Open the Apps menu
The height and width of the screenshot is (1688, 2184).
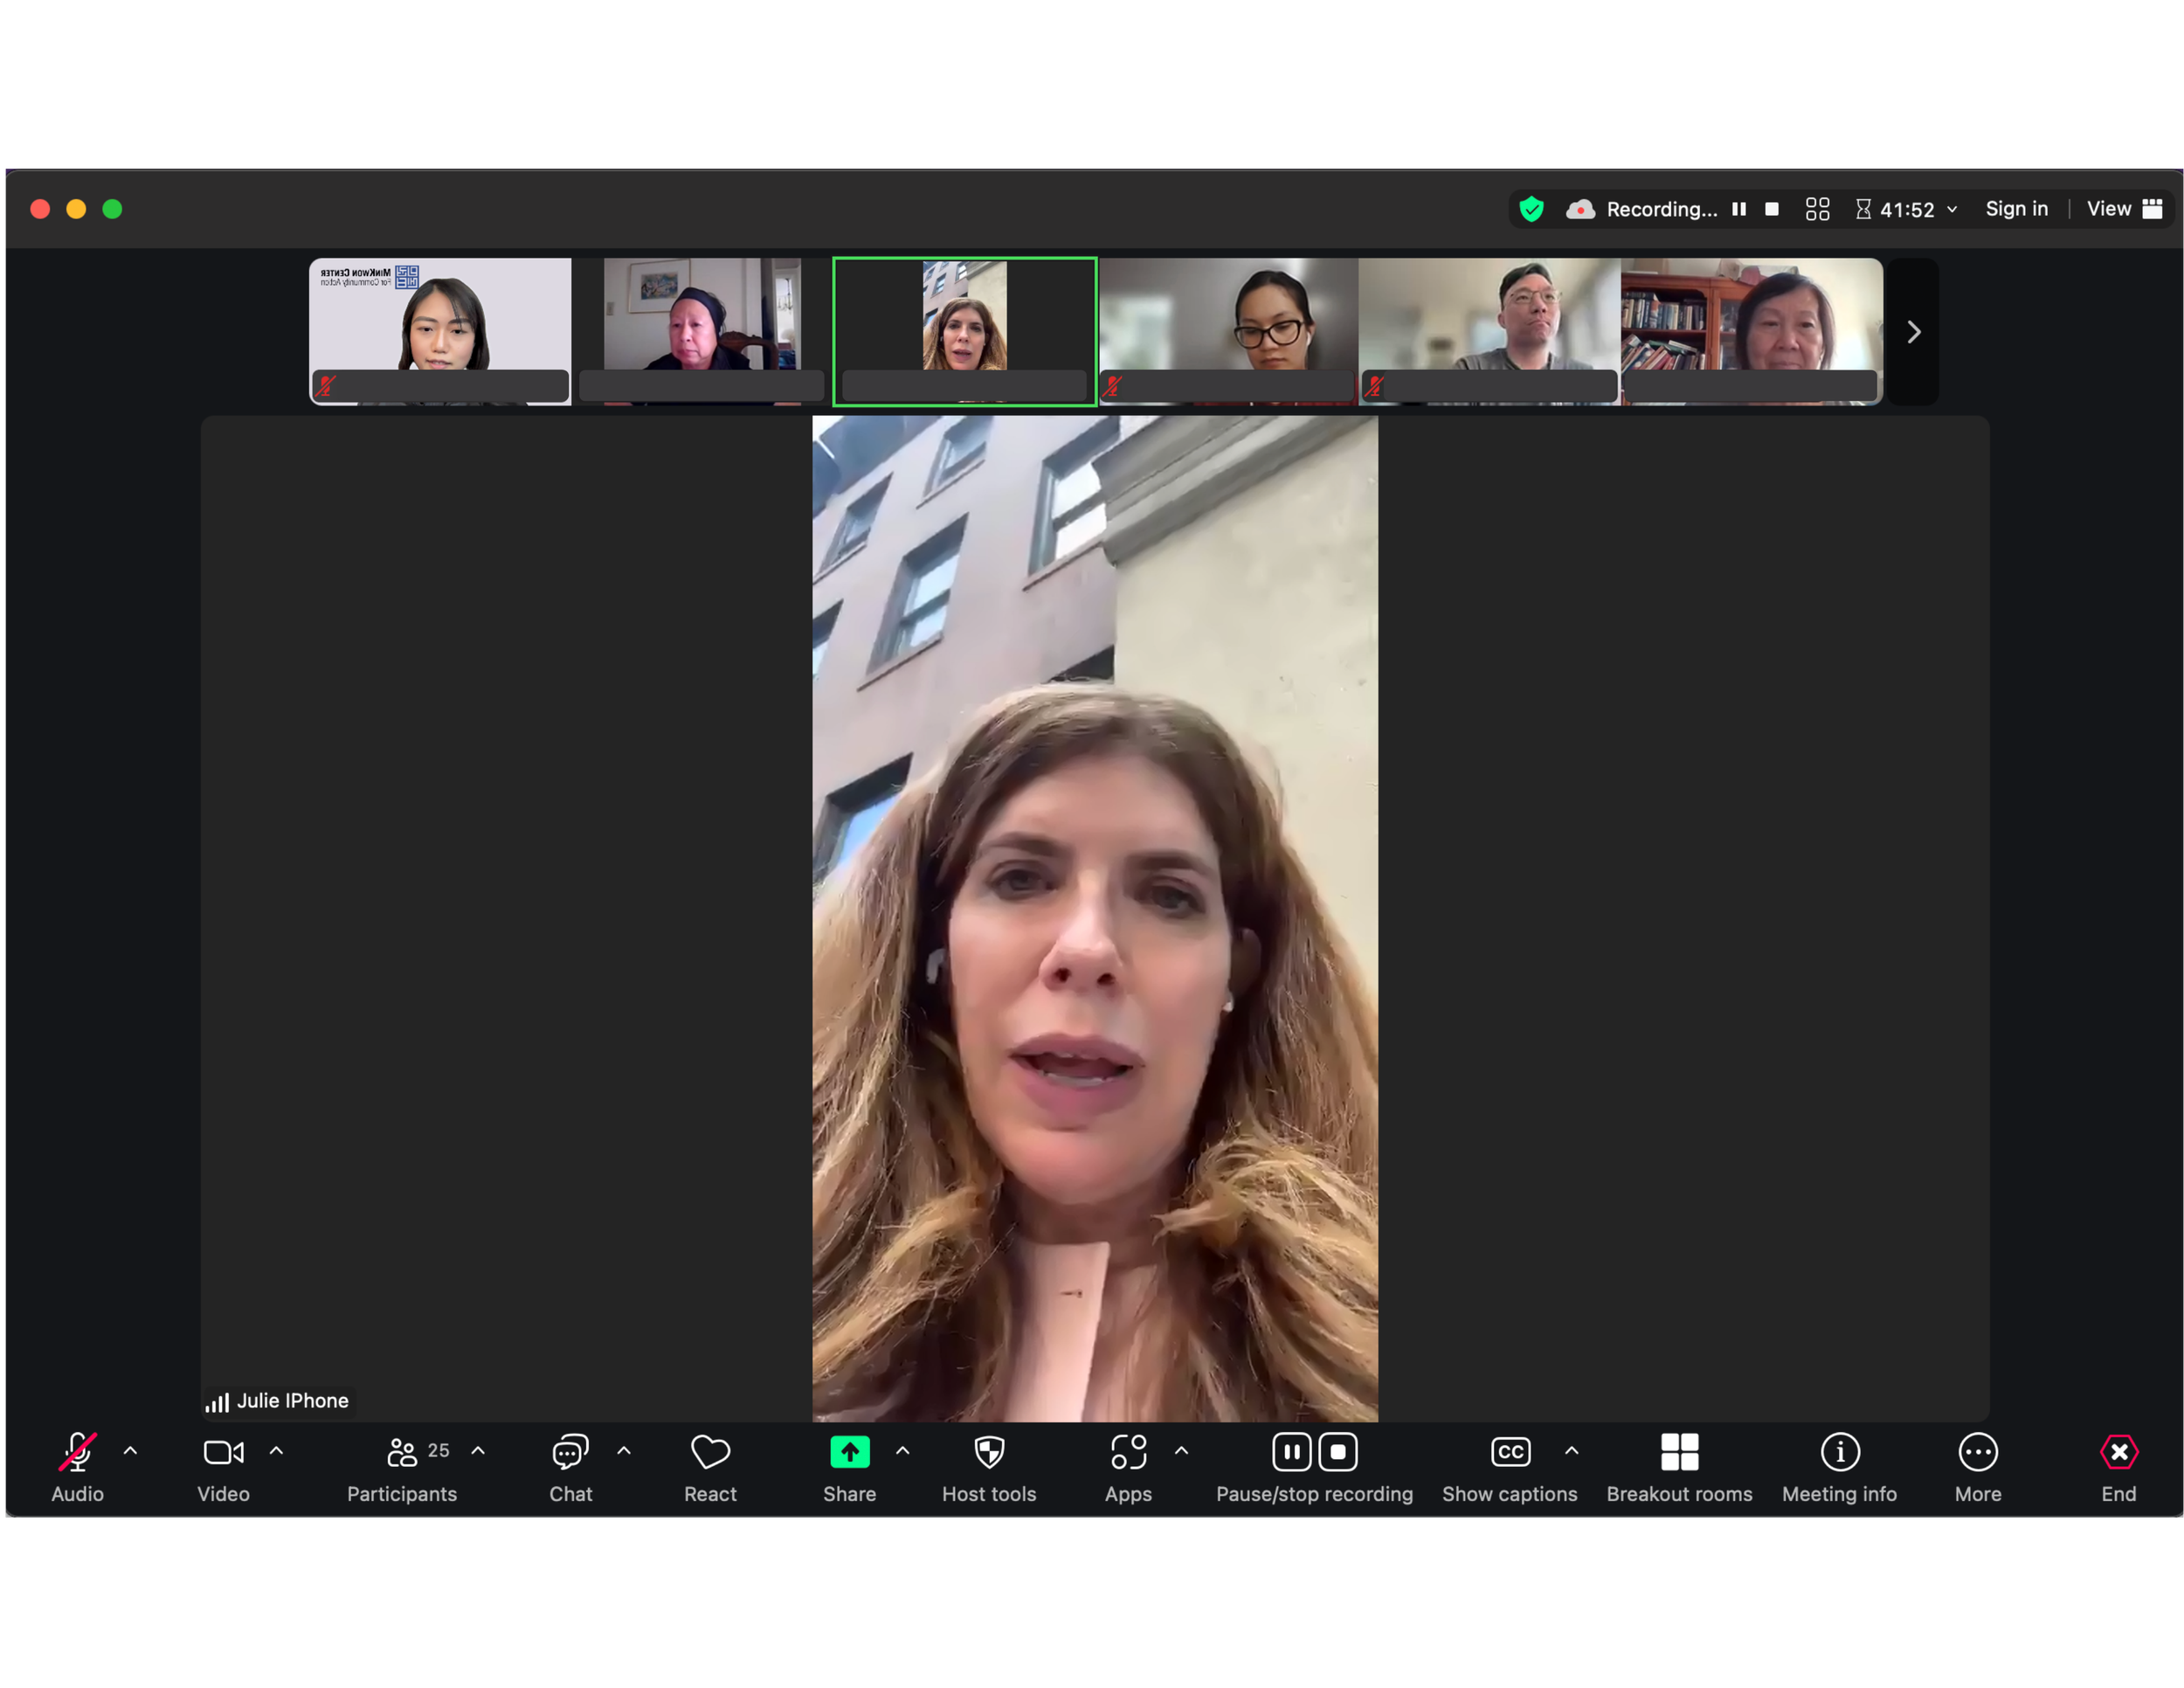point(1128,1453)
